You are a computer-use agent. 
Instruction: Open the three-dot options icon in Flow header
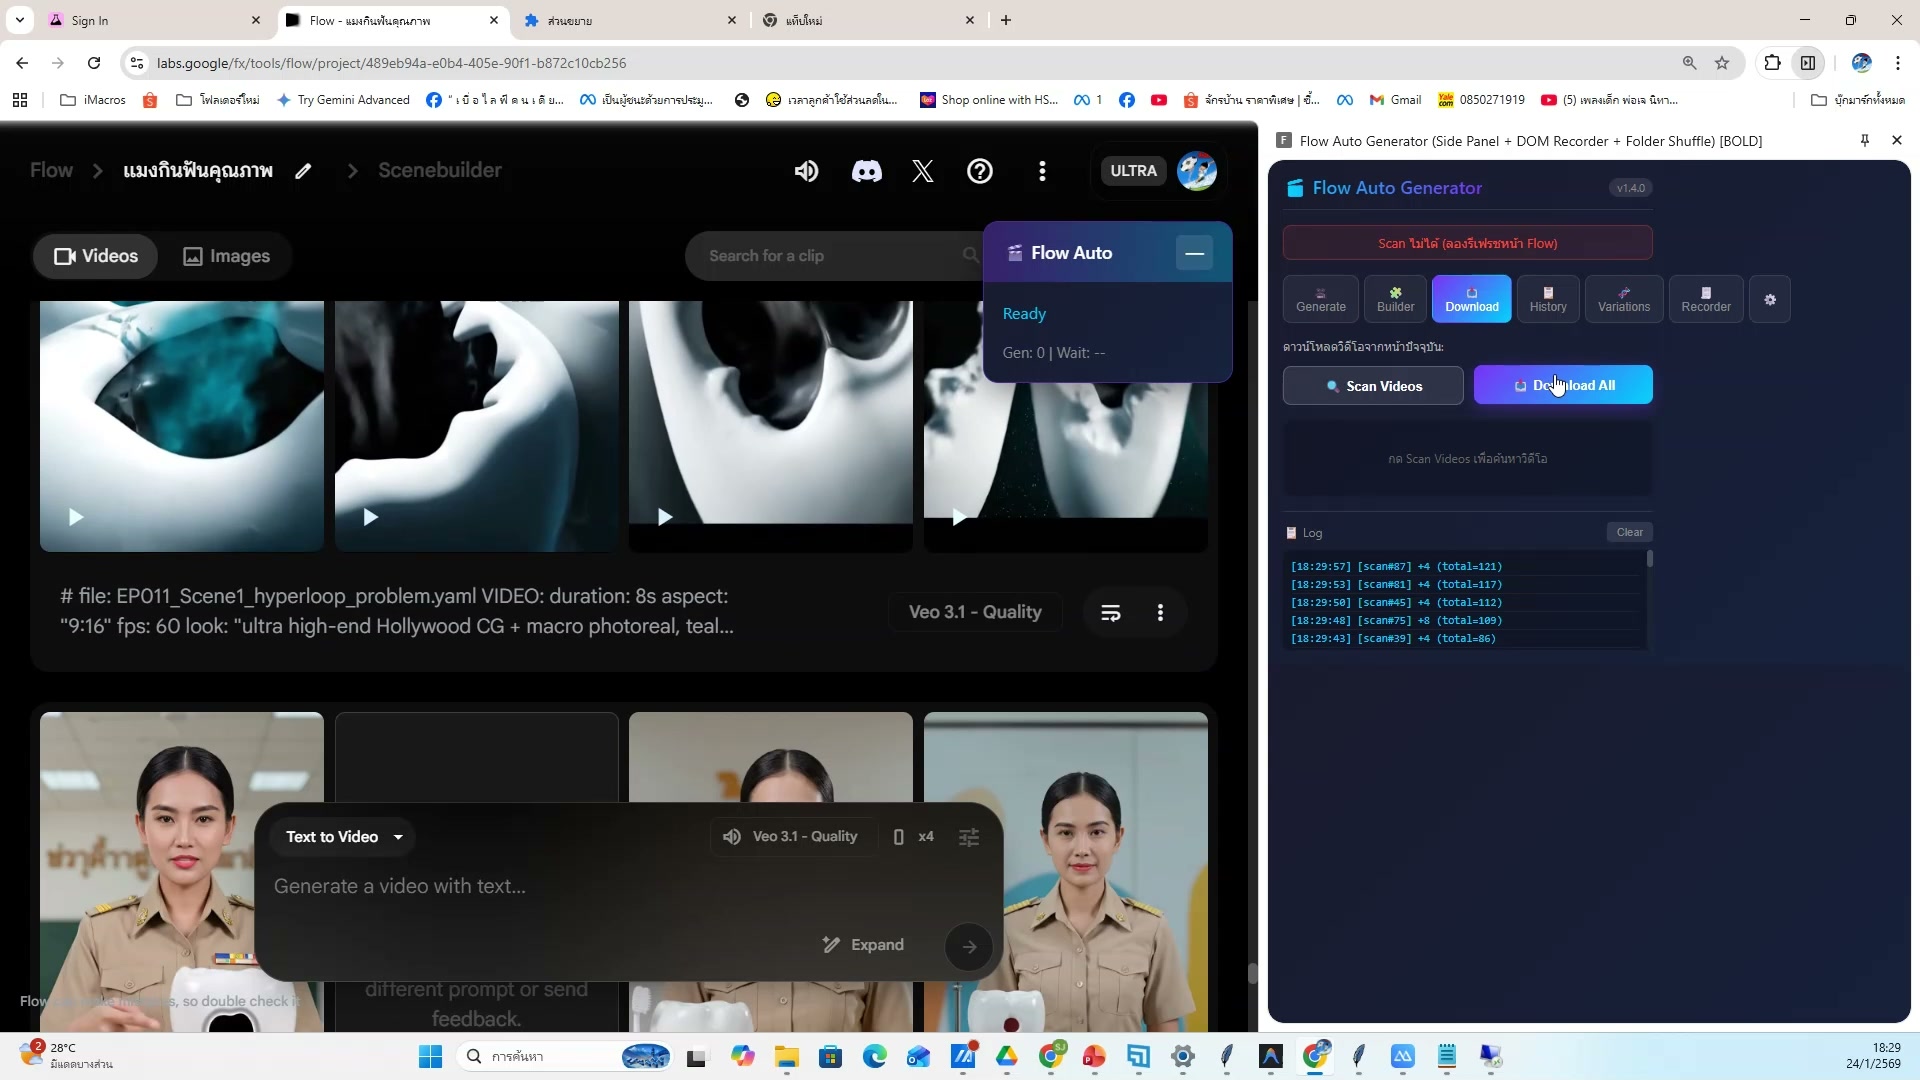(1042, 171)
